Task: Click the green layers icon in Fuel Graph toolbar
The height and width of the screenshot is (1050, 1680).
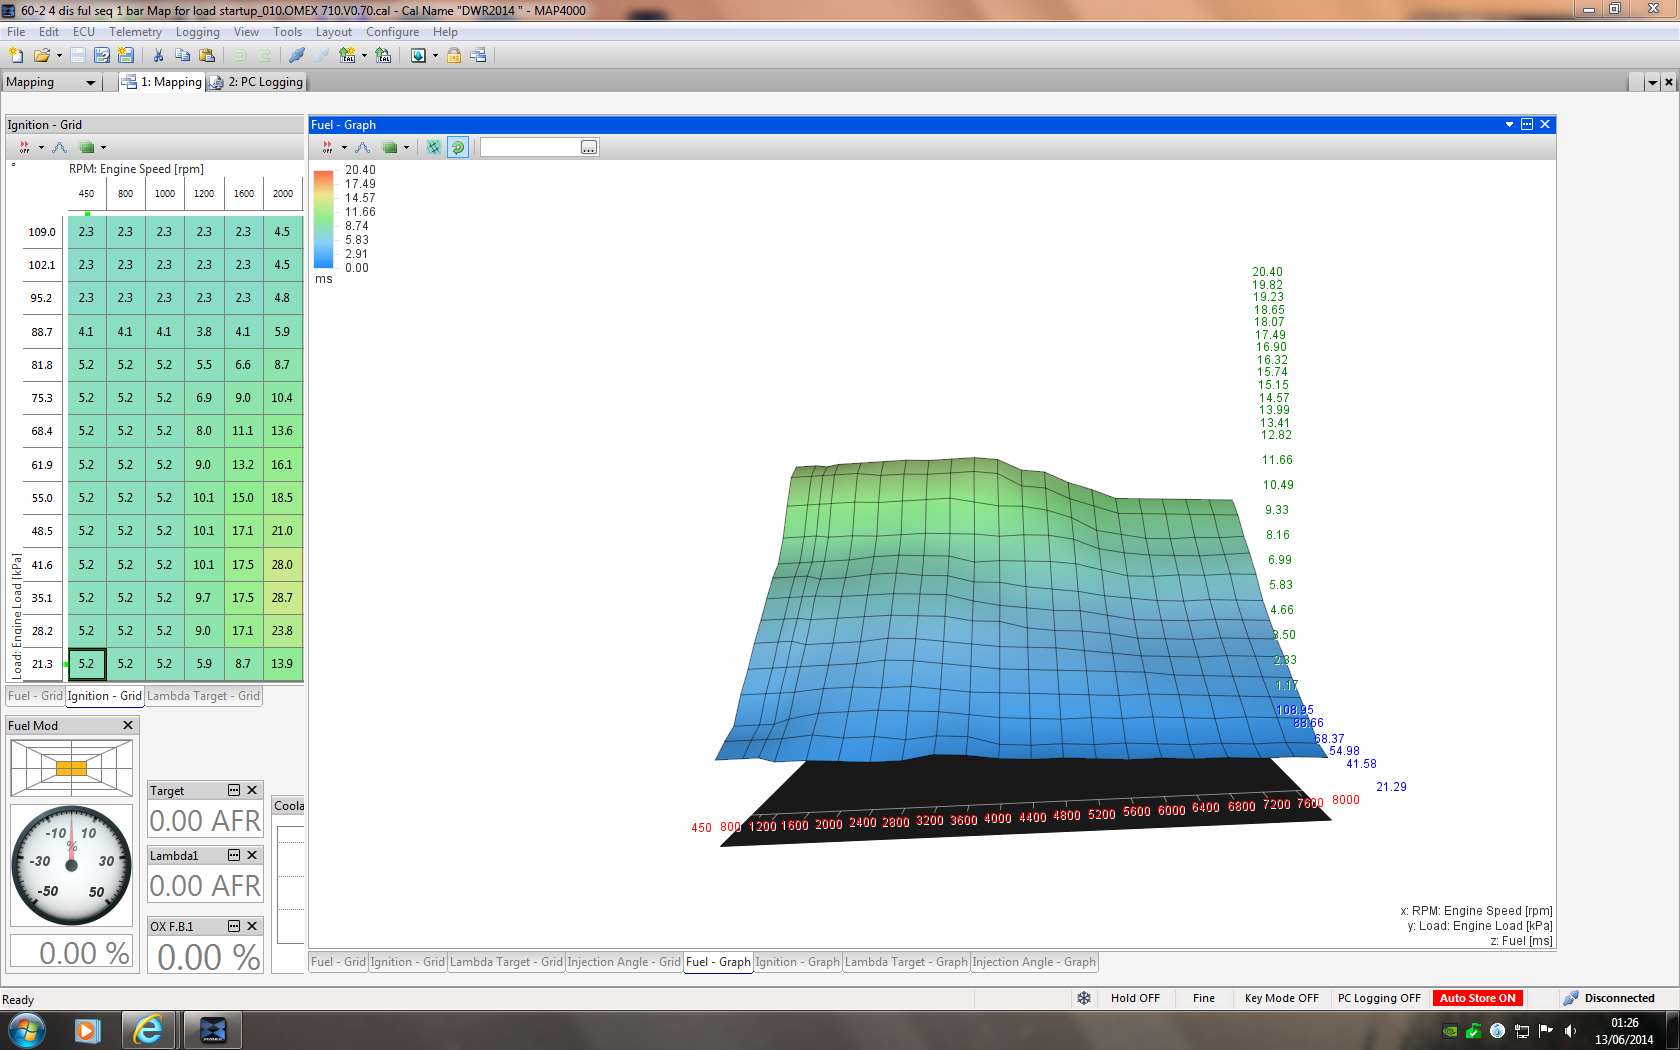Action: click(x=390, y=147)
